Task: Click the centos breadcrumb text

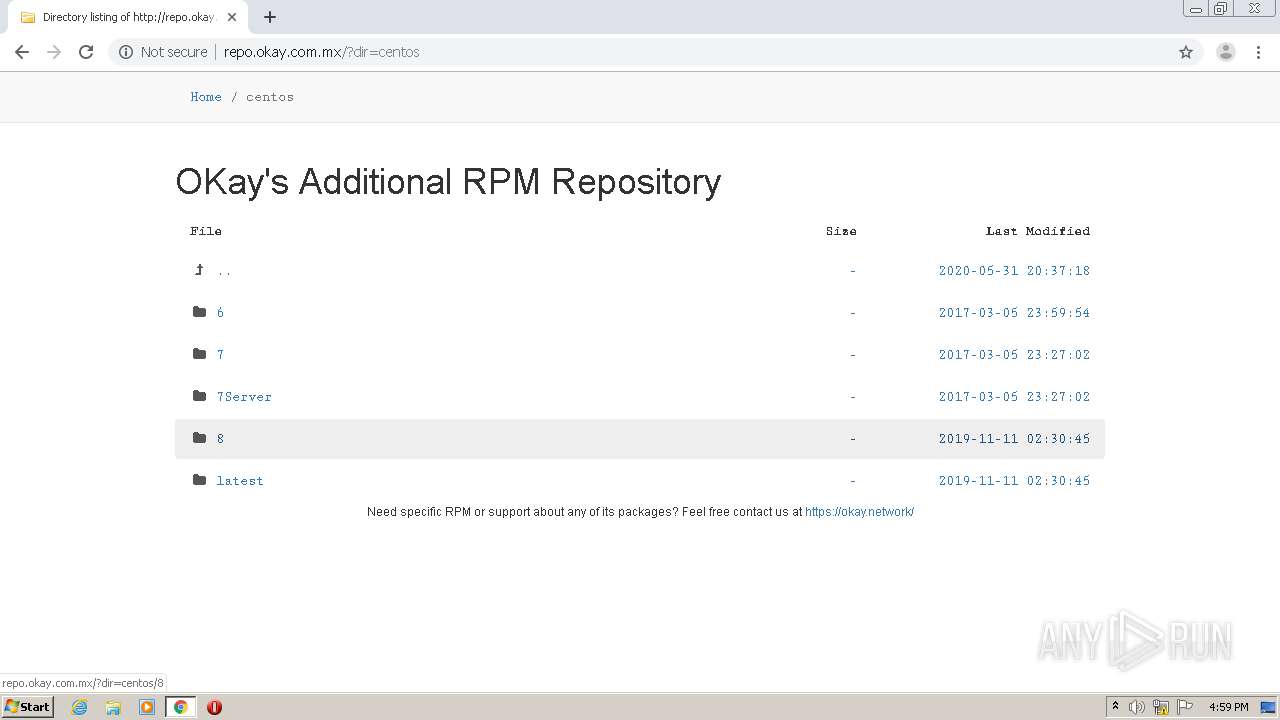Action: click(270, 97)
